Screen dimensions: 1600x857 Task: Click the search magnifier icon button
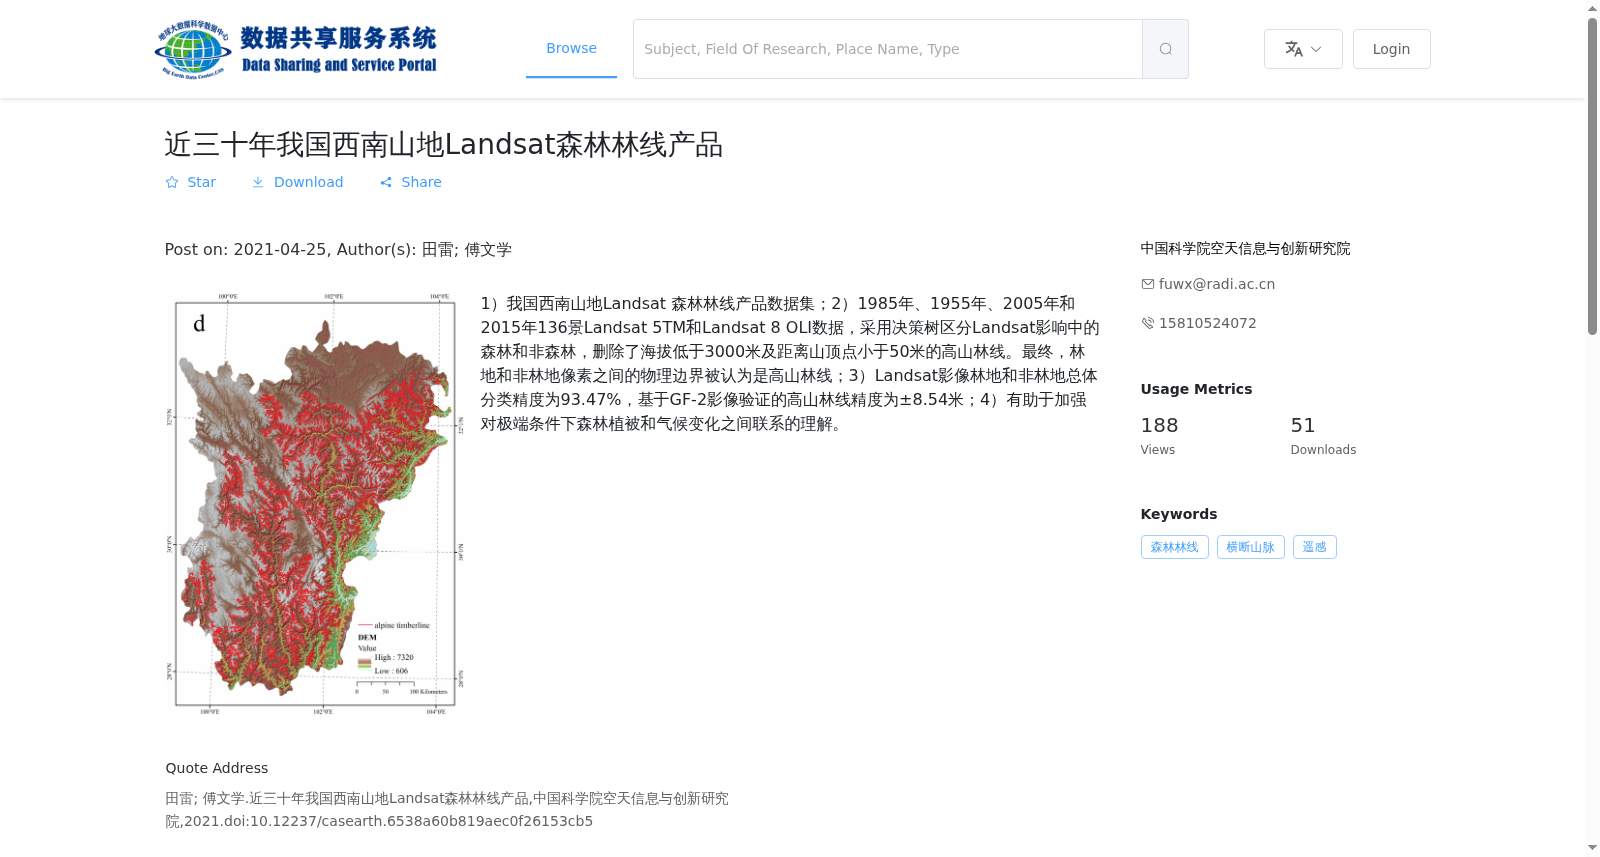point(1165,49)
